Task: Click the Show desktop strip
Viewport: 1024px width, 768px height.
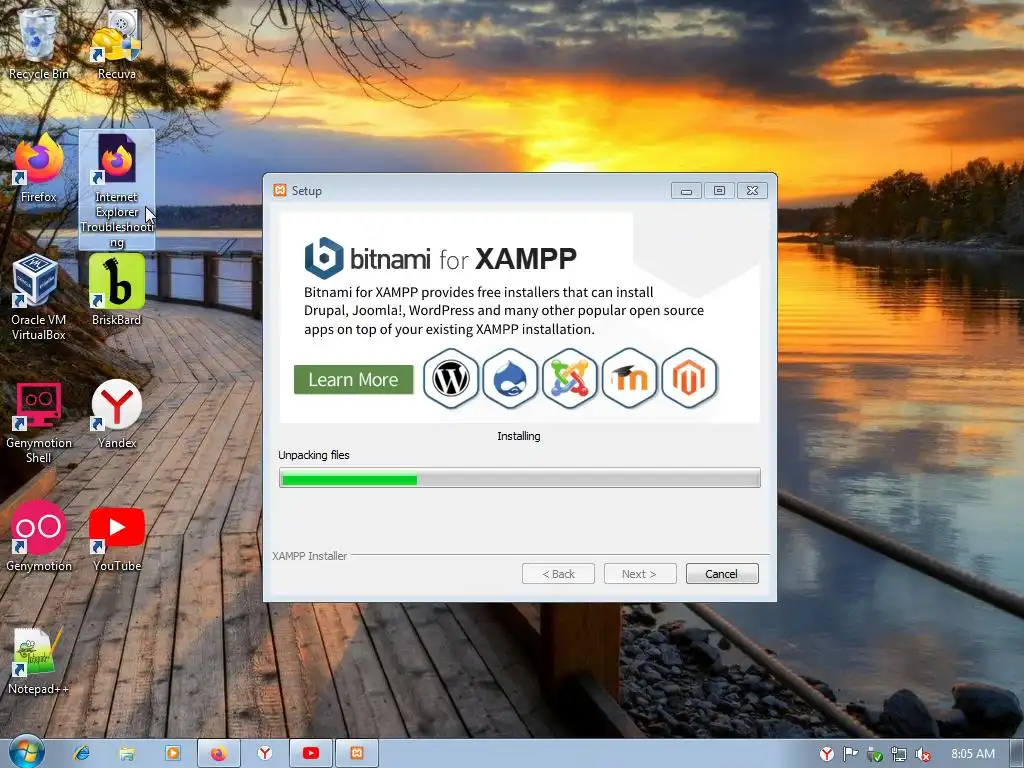Action: (1017, 753)
